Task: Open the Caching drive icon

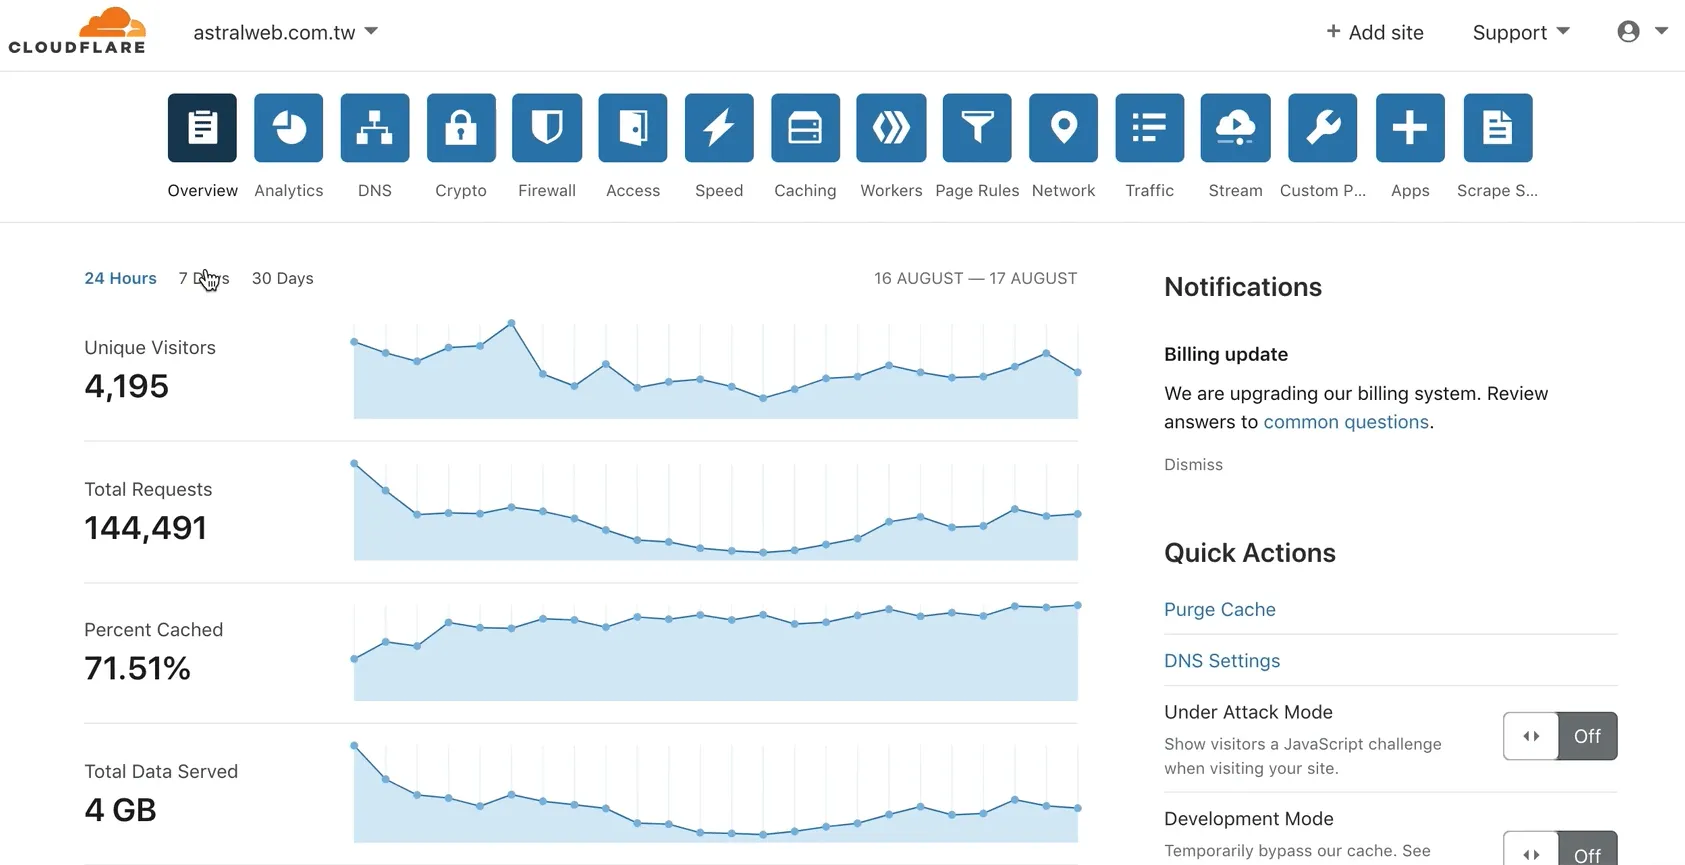Action: click(x=805, y=128)
